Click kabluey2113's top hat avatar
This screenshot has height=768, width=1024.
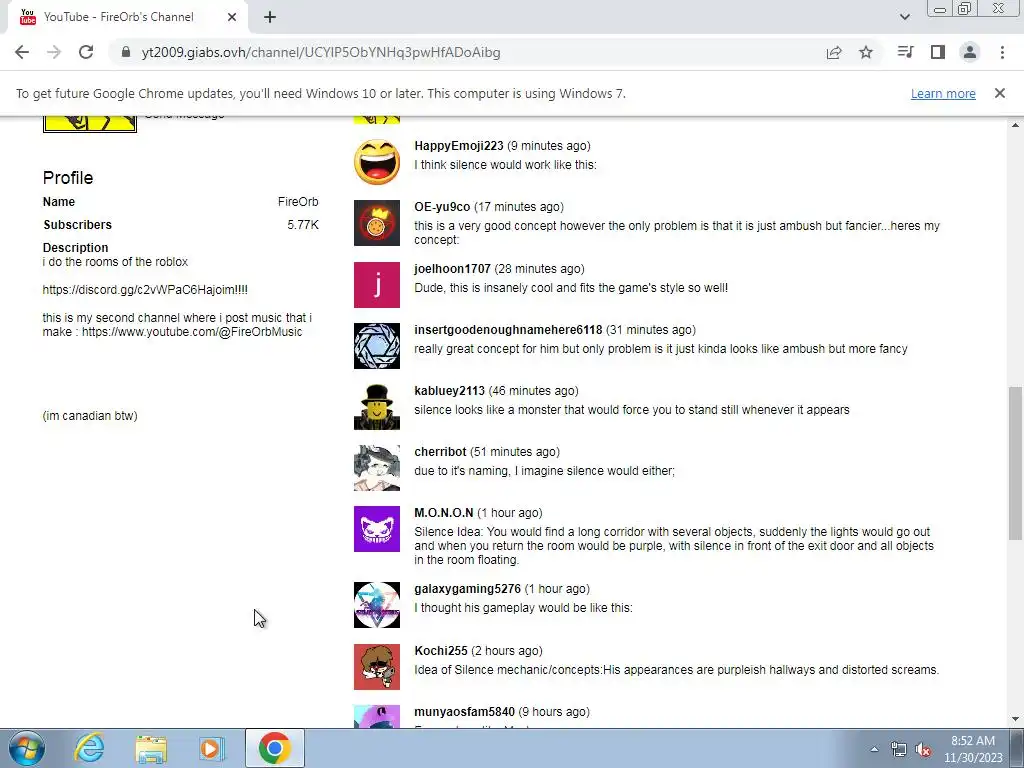click(x=377, y=407)
